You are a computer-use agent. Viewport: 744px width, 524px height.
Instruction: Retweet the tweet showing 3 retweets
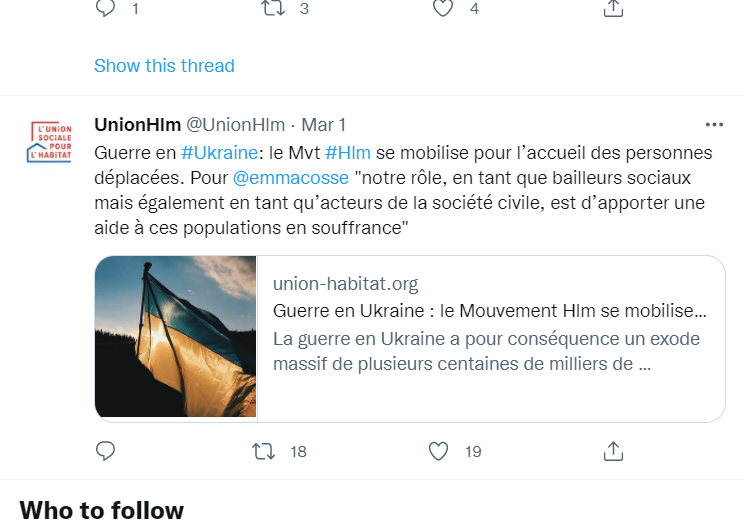(272, 8)
